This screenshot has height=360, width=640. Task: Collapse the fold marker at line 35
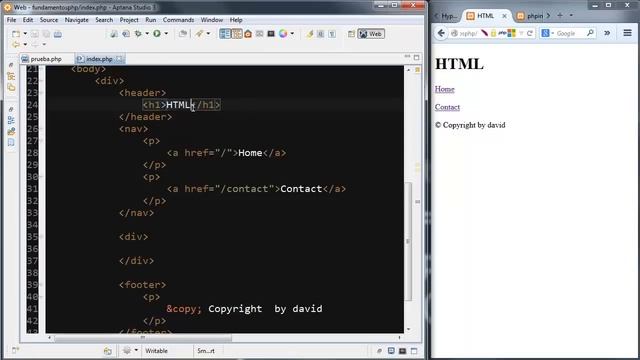click(x=42, y=237)
